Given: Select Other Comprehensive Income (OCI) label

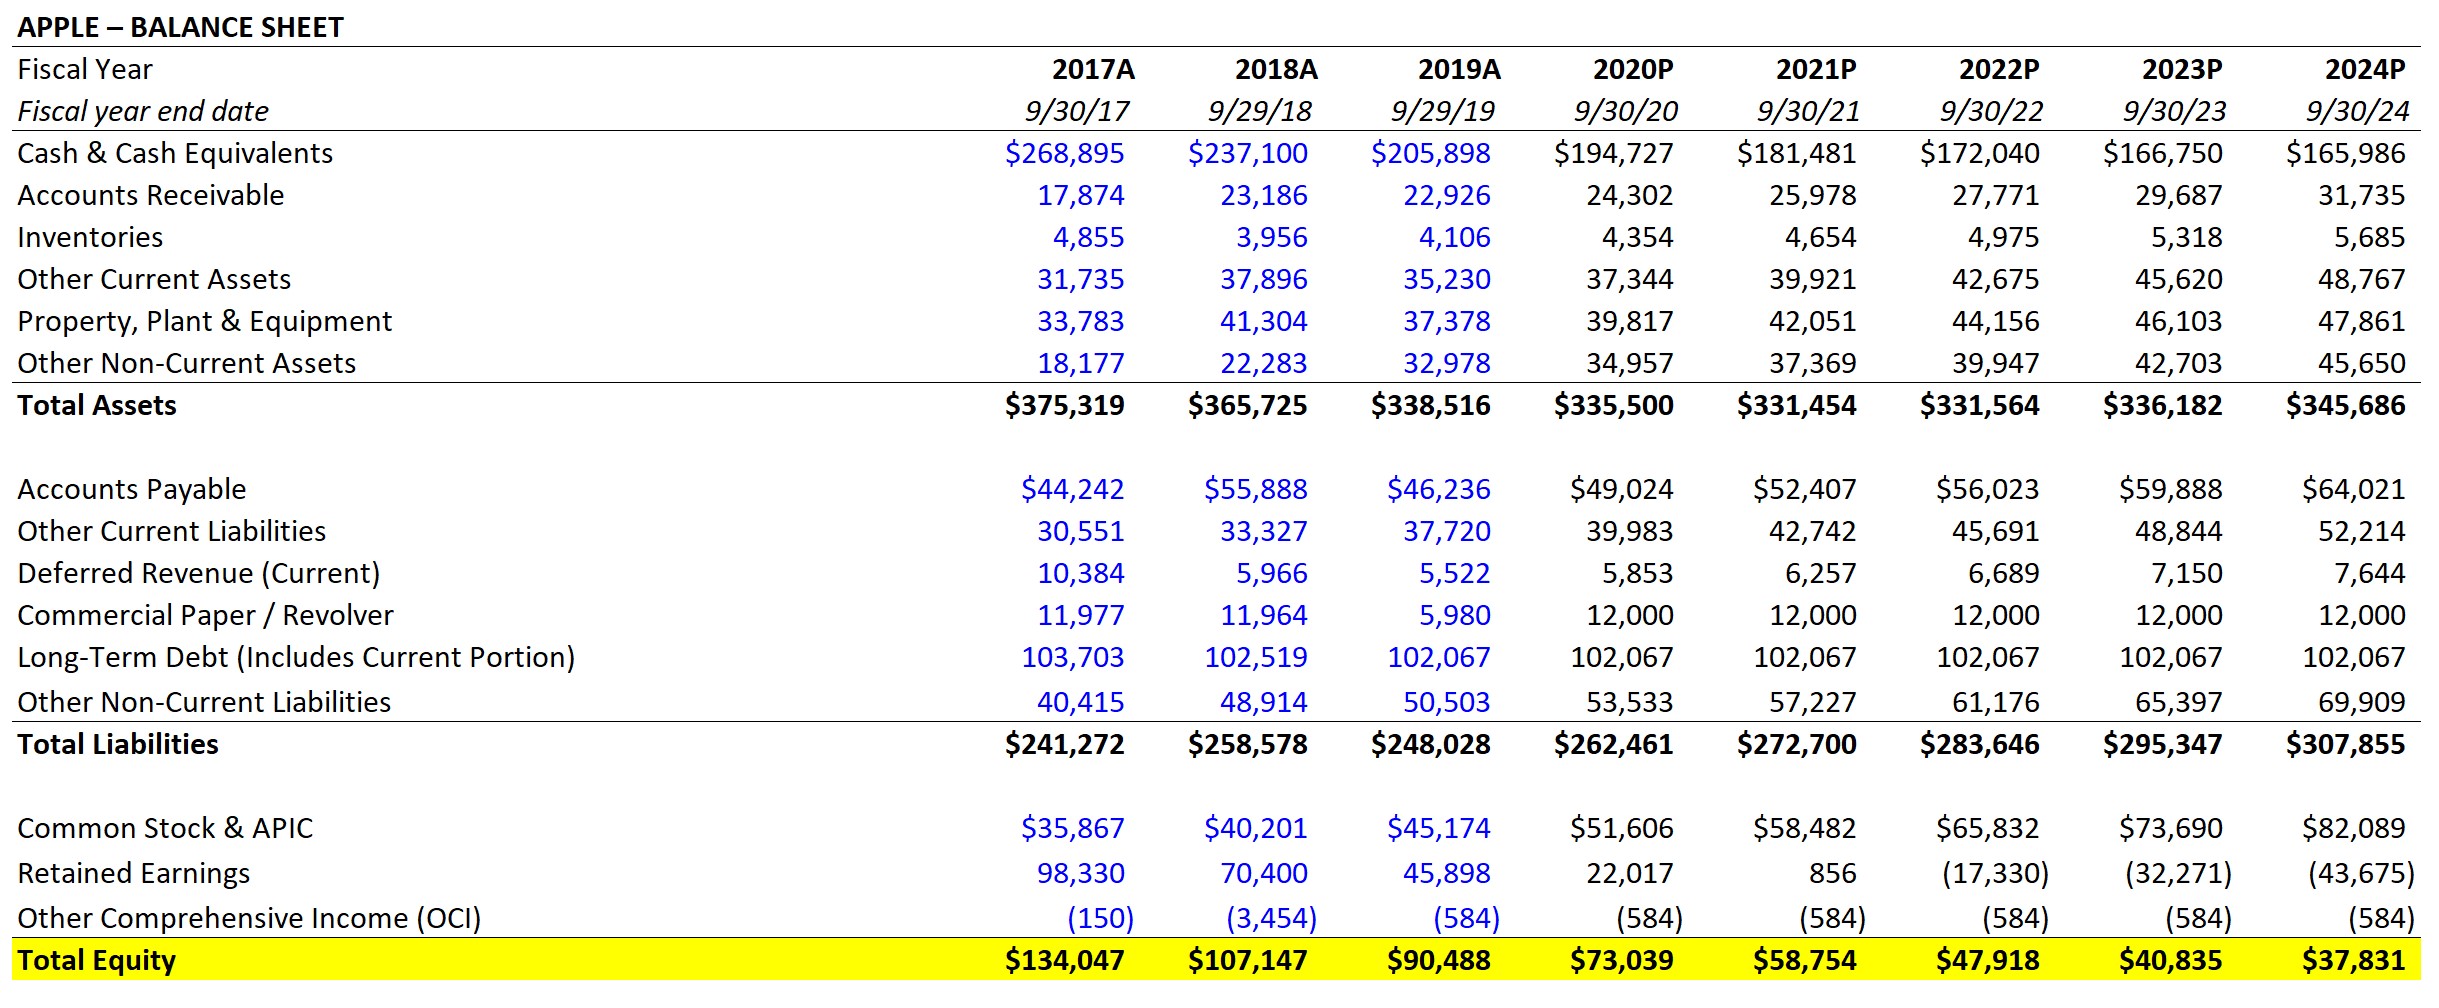Looking at the screenshot, I should (x=249, y=918).
